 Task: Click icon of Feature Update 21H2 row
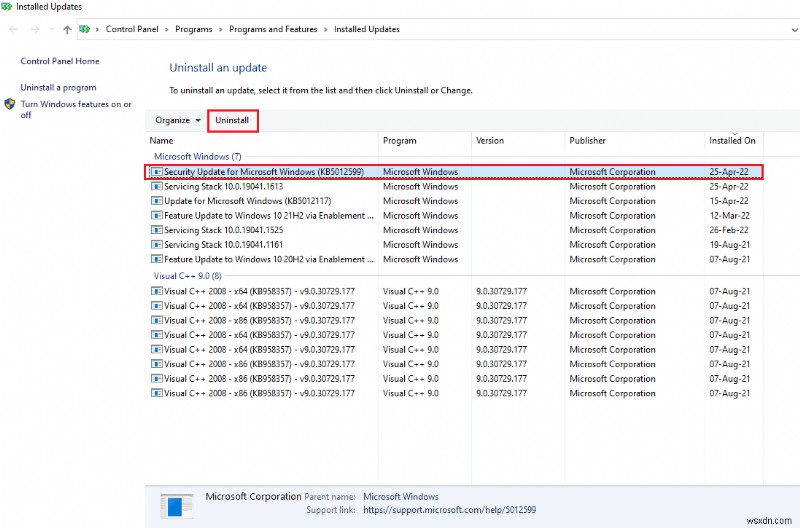(x=157, y=216)
